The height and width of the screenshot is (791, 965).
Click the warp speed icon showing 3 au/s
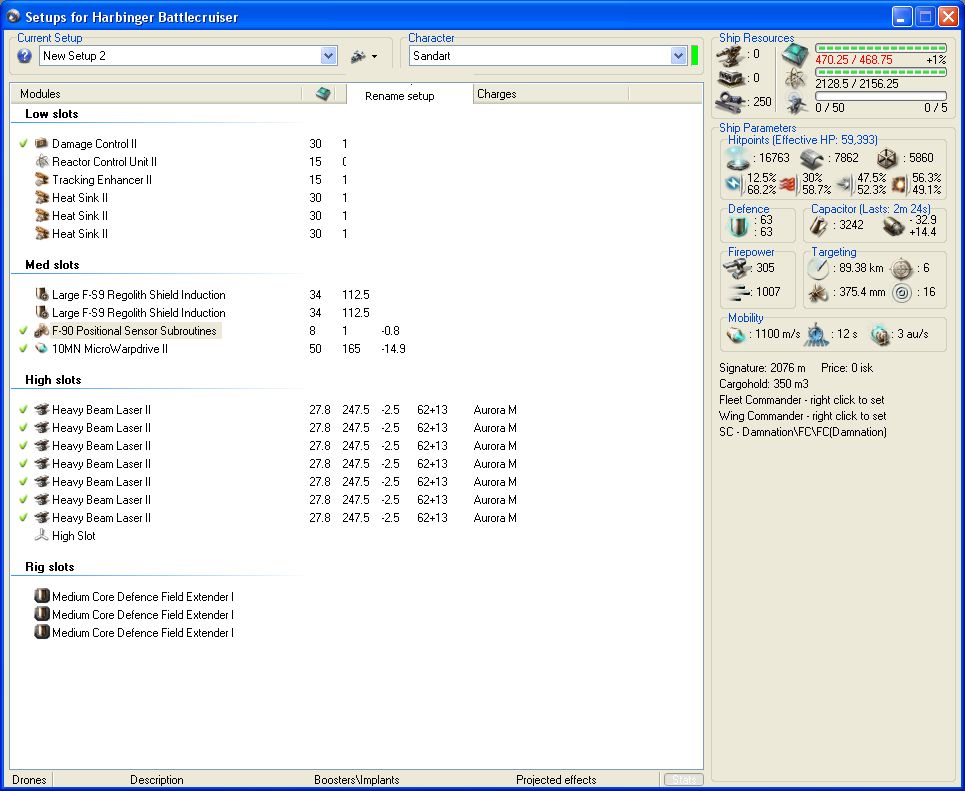tap(881, 334)
